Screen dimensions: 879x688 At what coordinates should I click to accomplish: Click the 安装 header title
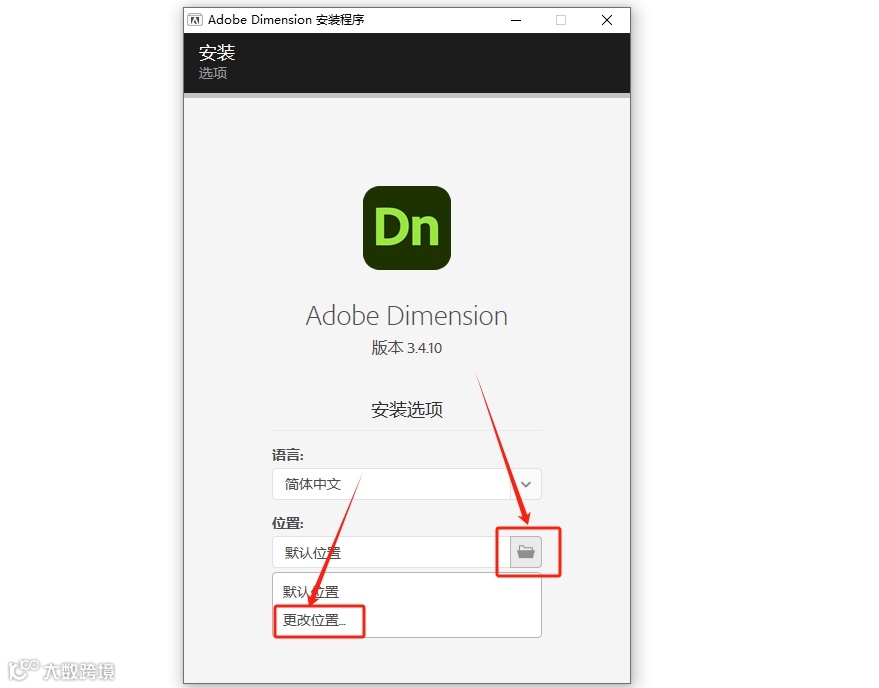(x=217, y=53)
